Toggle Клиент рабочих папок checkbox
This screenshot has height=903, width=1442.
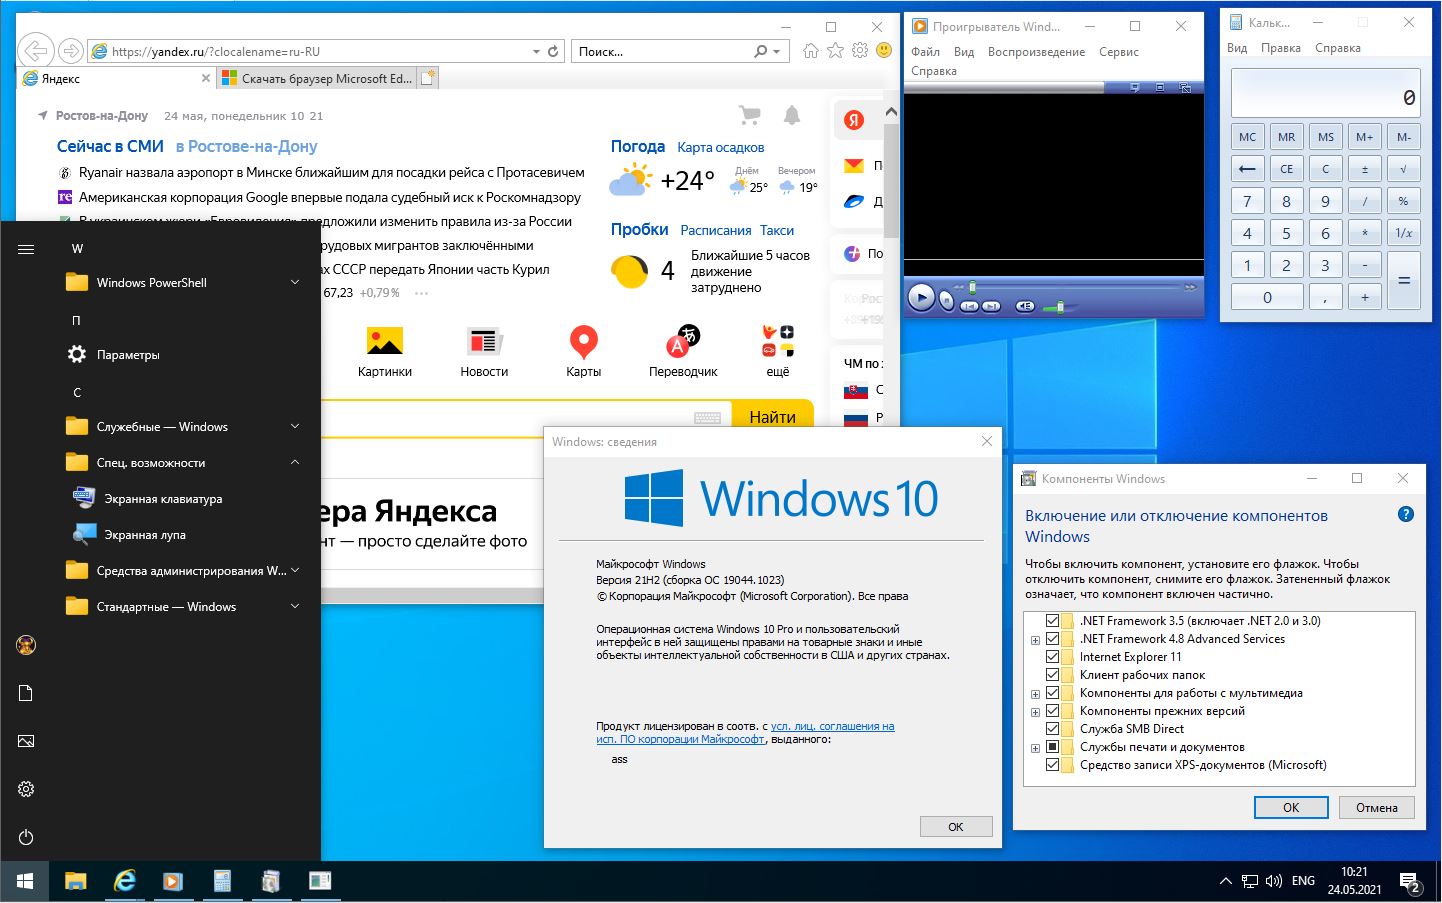click(x=1052, y=675)
